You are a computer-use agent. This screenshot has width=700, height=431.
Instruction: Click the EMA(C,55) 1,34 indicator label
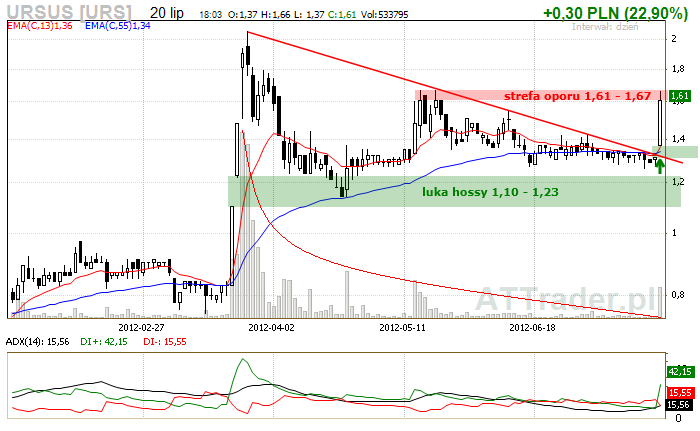[x=118, y=26]
